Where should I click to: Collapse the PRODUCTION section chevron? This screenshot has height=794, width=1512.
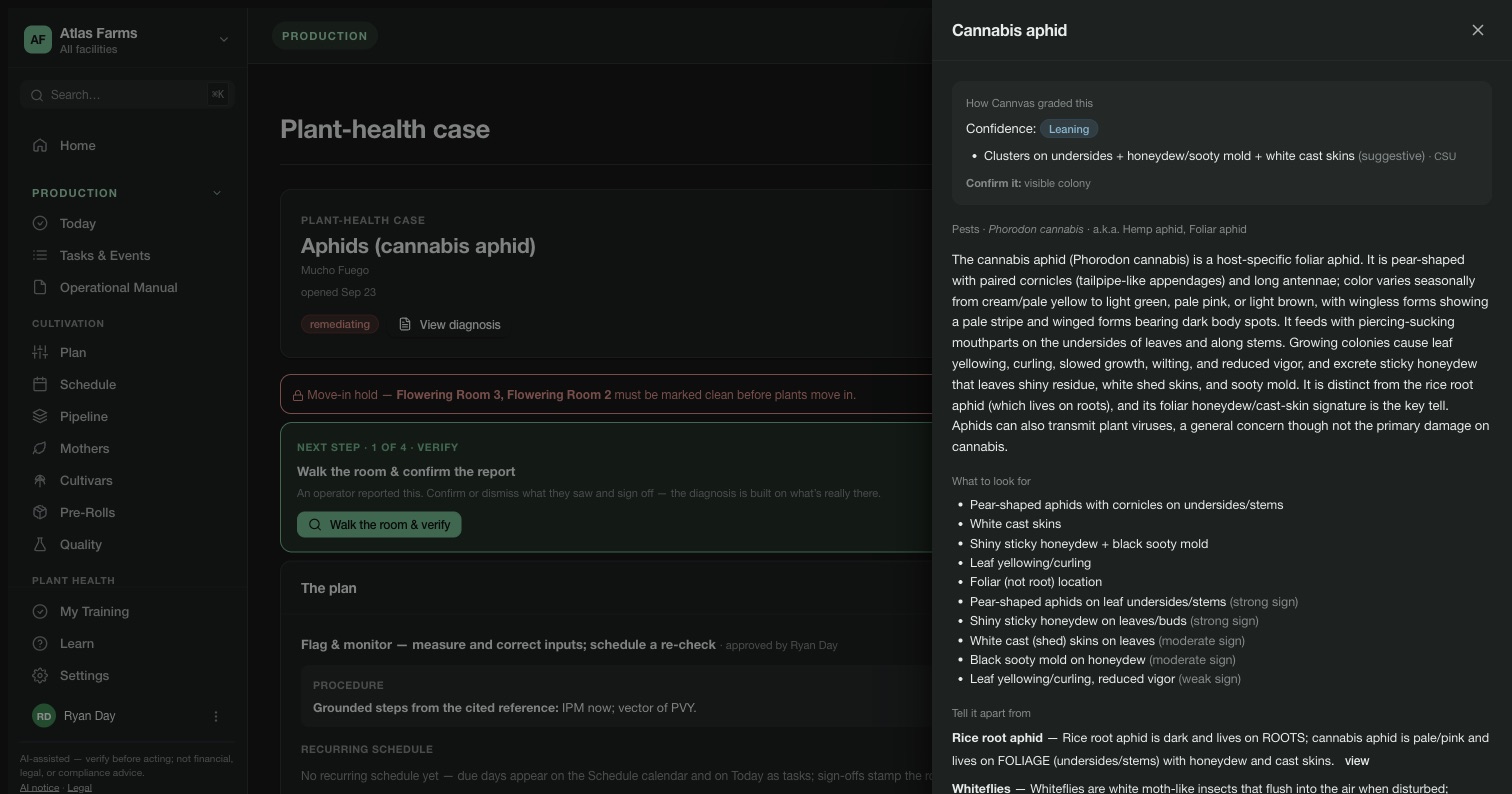click(217, 193)
